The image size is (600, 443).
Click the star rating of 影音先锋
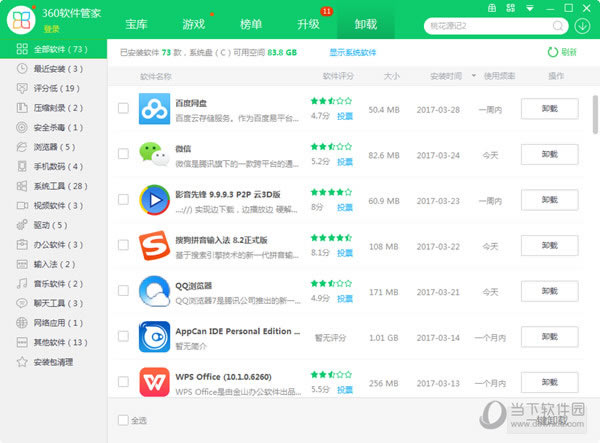point(331,192)
